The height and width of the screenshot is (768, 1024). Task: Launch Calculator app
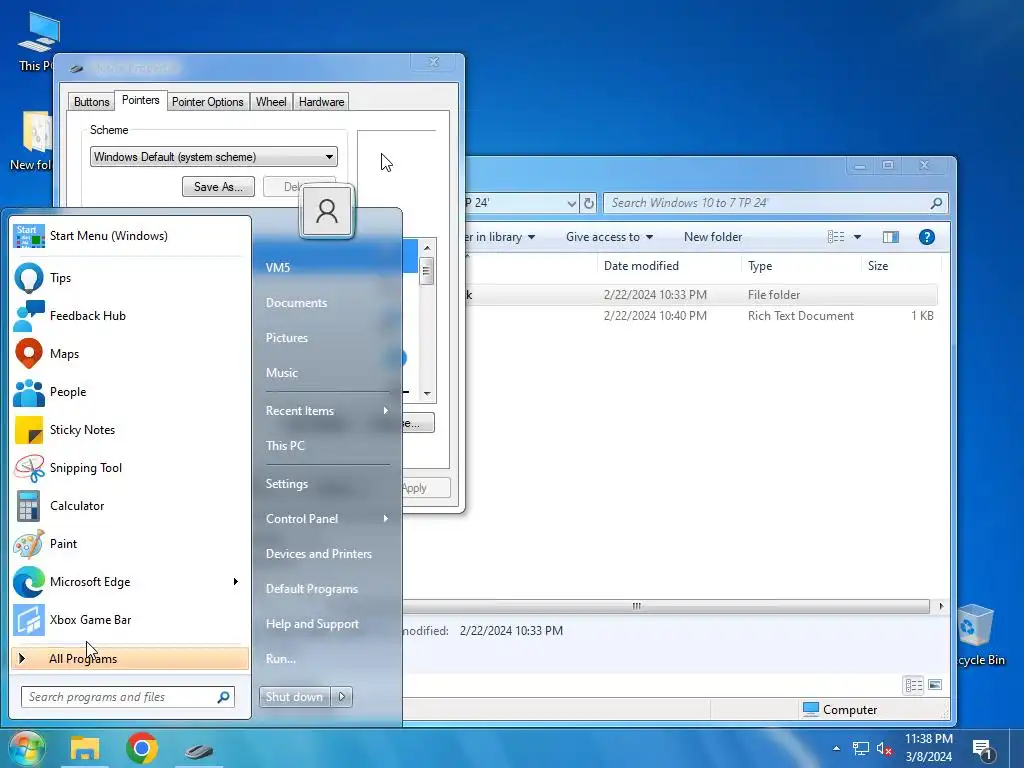[29, 505]
